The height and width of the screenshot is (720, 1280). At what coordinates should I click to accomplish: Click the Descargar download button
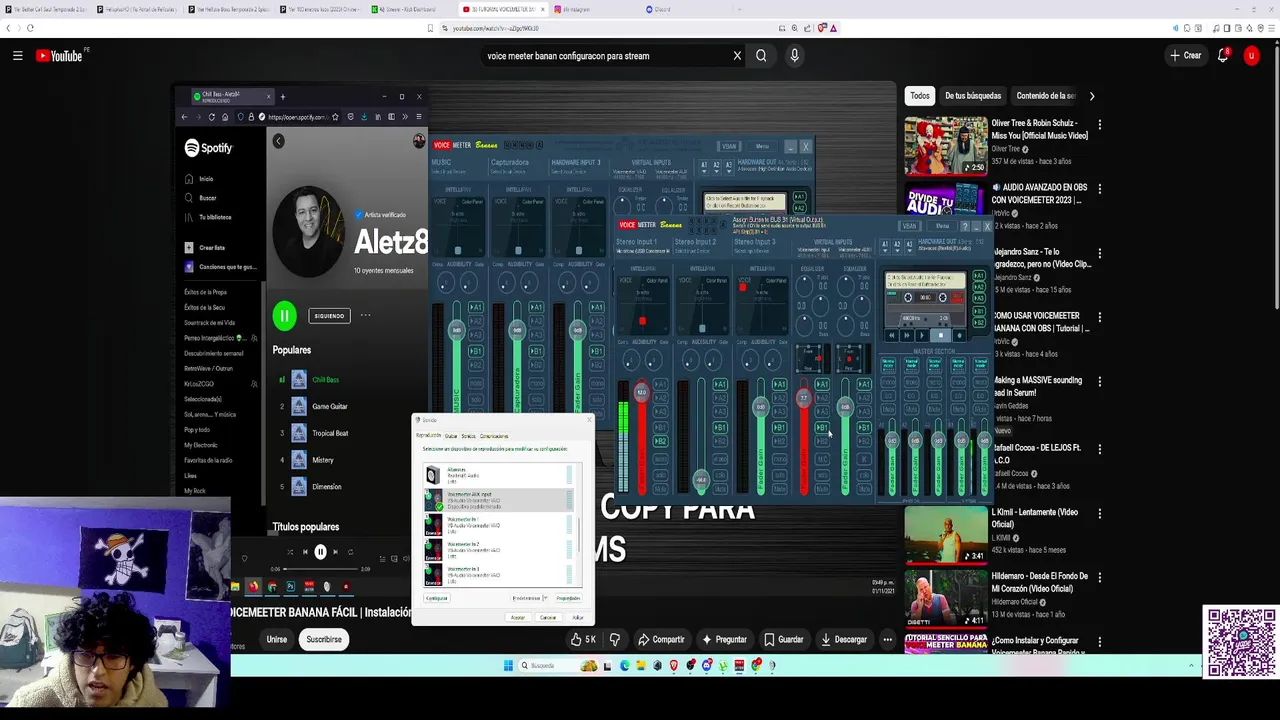pyautogui.click(x=843, y=640)
